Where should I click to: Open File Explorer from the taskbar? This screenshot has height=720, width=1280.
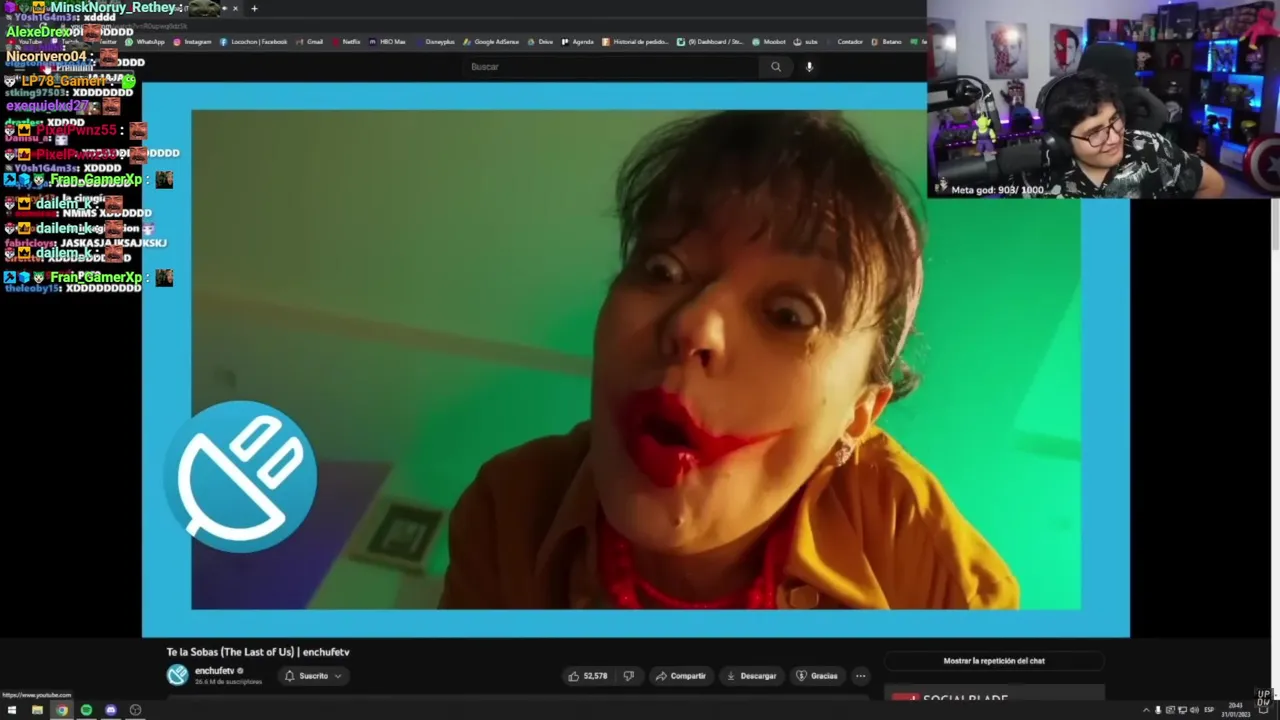pos(37,710)
